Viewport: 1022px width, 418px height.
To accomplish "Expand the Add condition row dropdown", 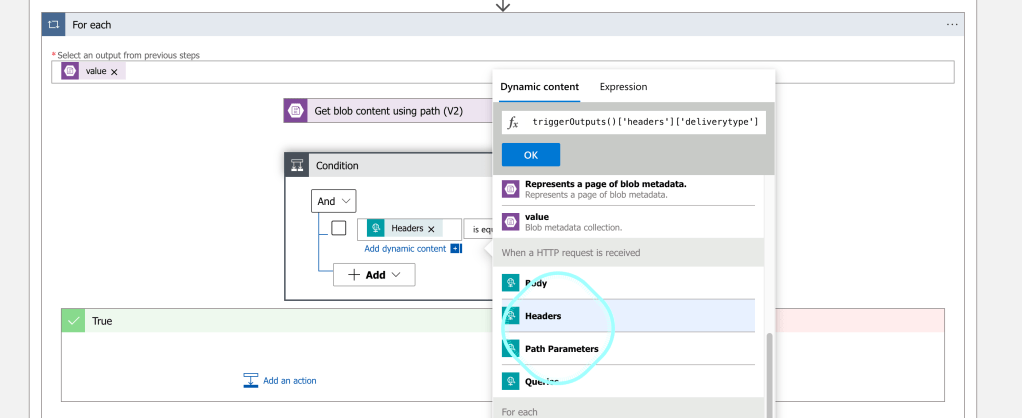I will (374, 275).
